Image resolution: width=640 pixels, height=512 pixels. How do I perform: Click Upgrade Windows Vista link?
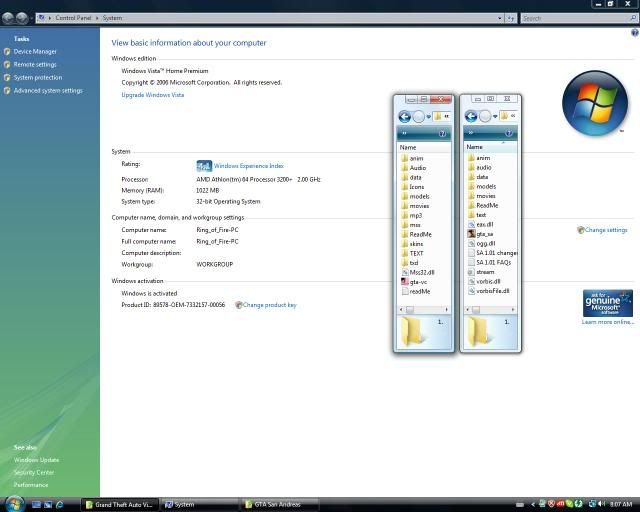coord(153,95)
